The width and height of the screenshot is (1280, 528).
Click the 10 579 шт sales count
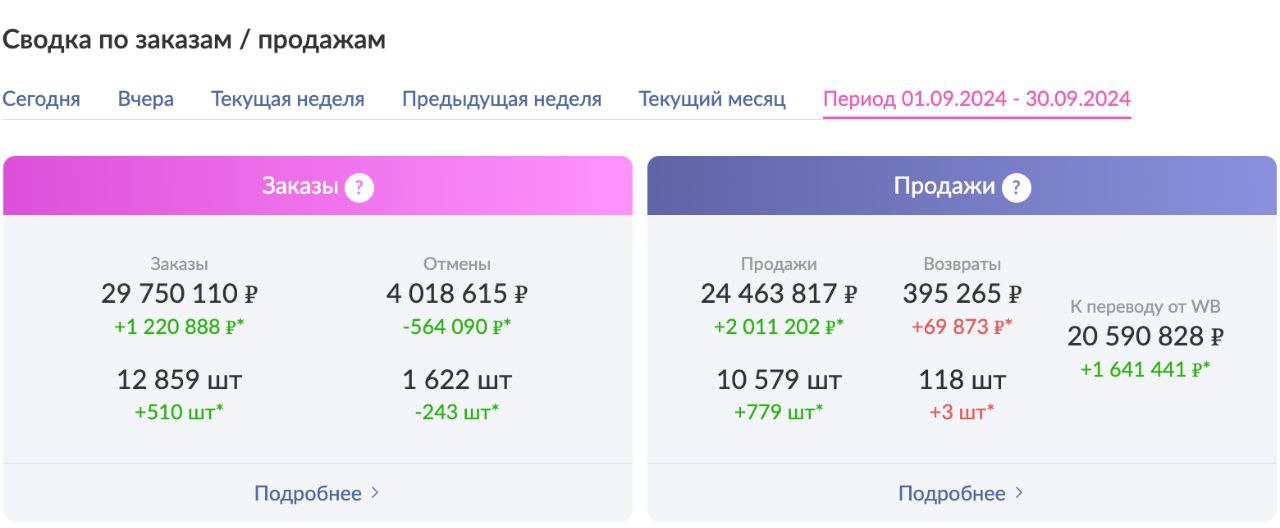point(779,380)
